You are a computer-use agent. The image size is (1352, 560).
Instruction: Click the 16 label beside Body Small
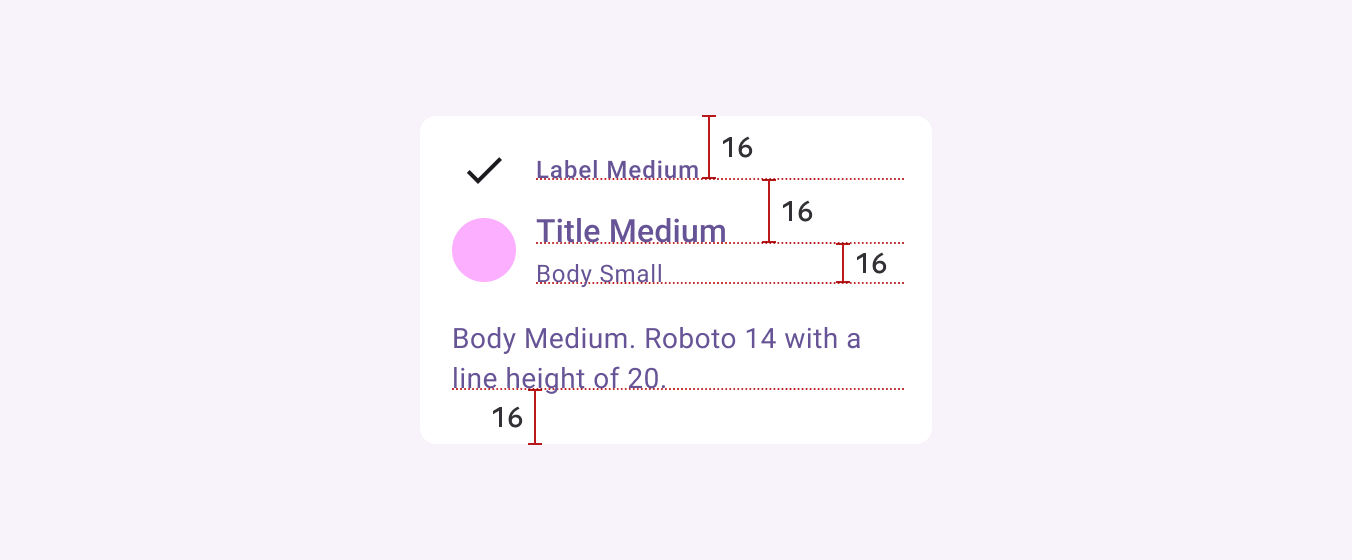pyautogui.click(x=871, y=264)
